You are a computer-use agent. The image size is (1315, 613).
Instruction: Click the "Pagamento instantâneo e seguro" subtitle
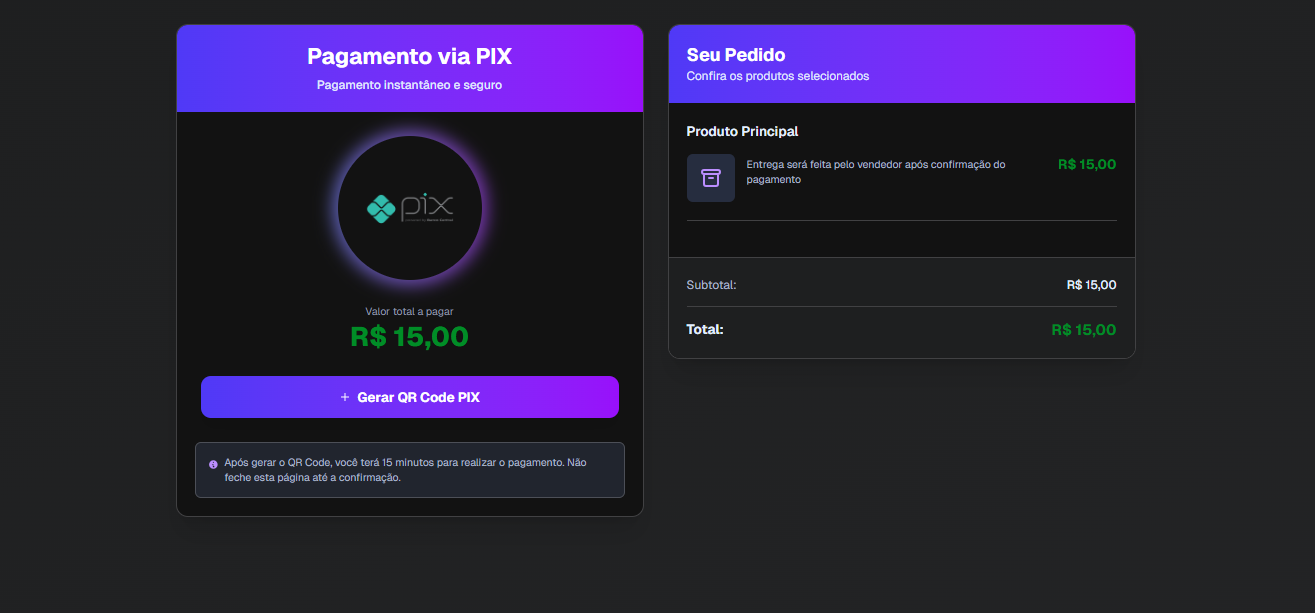point(409,85)
